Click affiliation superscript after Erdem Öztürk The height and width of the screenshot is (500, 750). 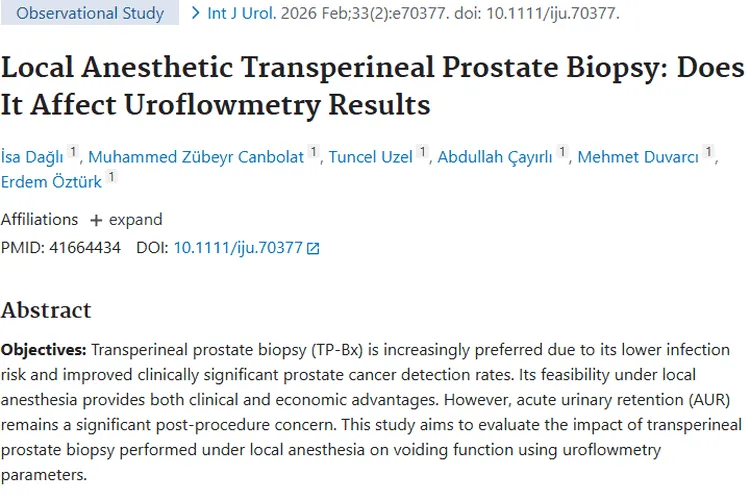[x=111, y=176]
